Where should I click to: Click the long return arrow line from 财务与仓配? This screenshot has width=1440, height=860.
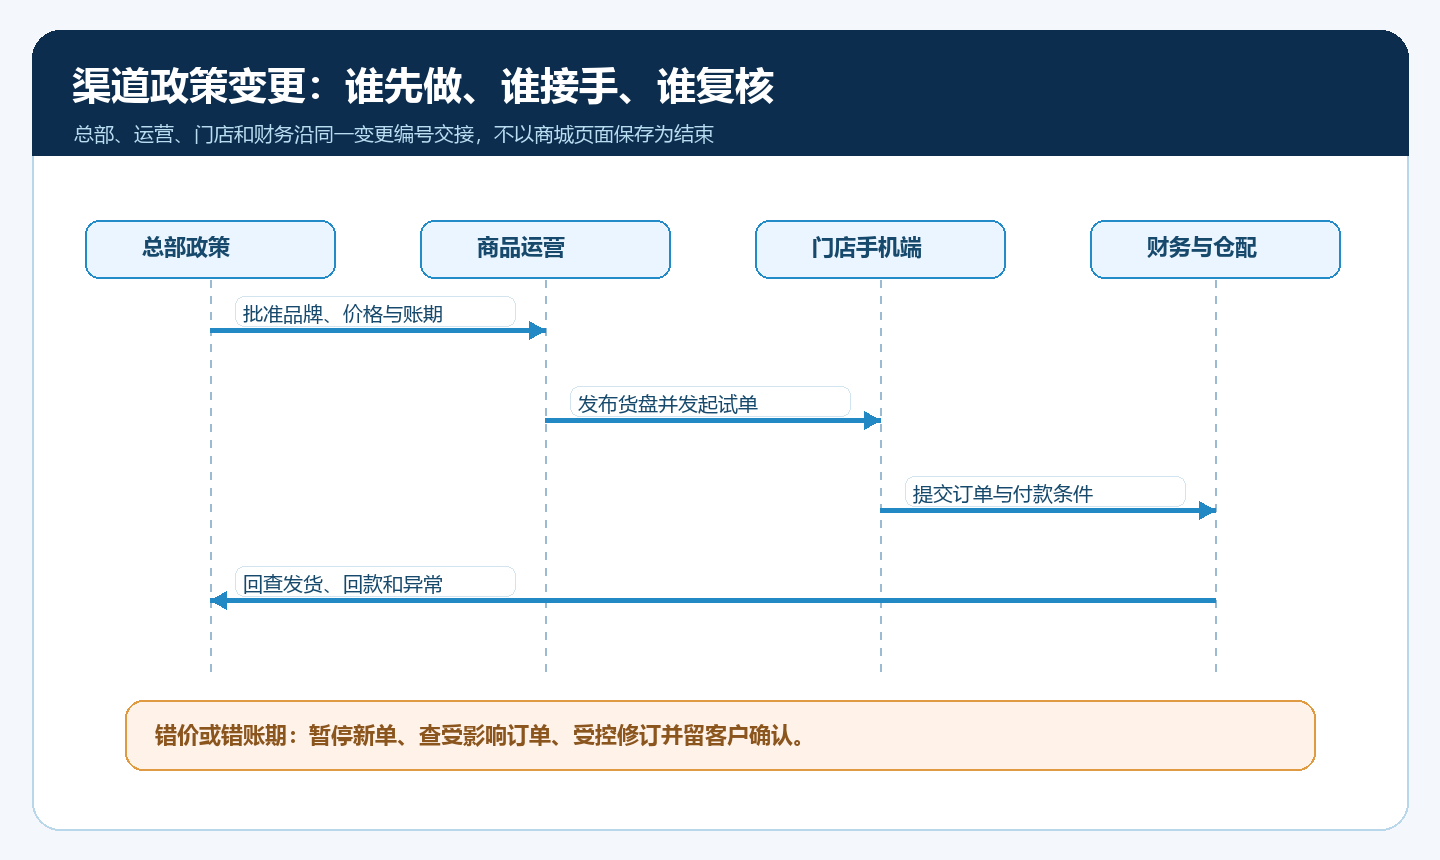point(713,600)
